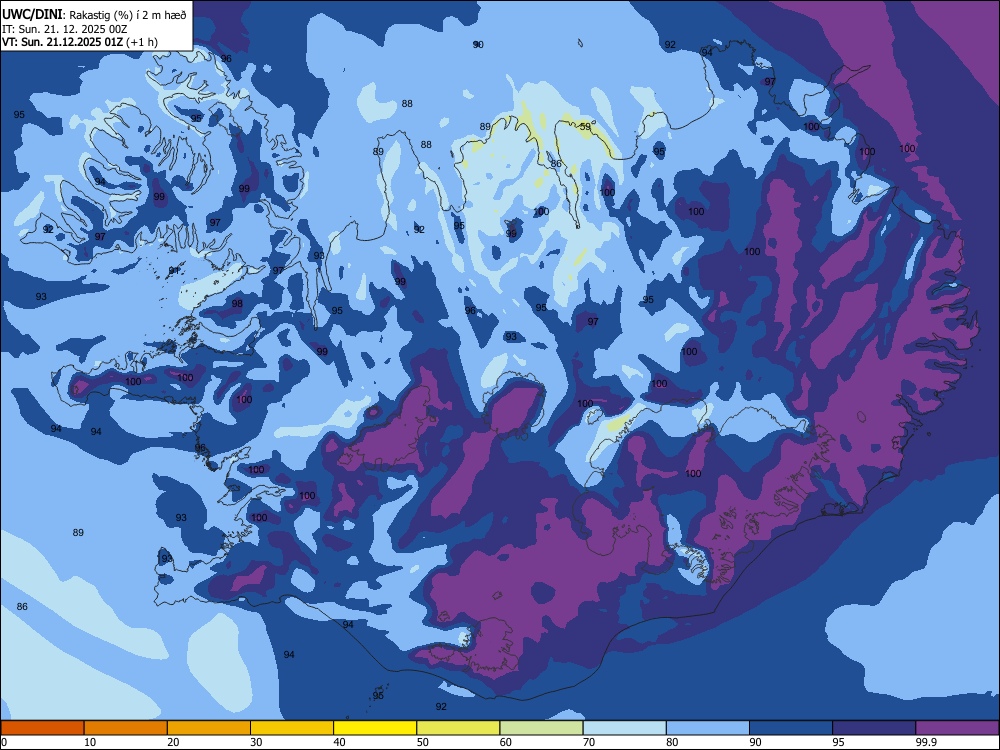Screen dimensions: 1000x750
Task: Select the 50–60 pale yellow-green legend swatch
Action: click(458, 728)
